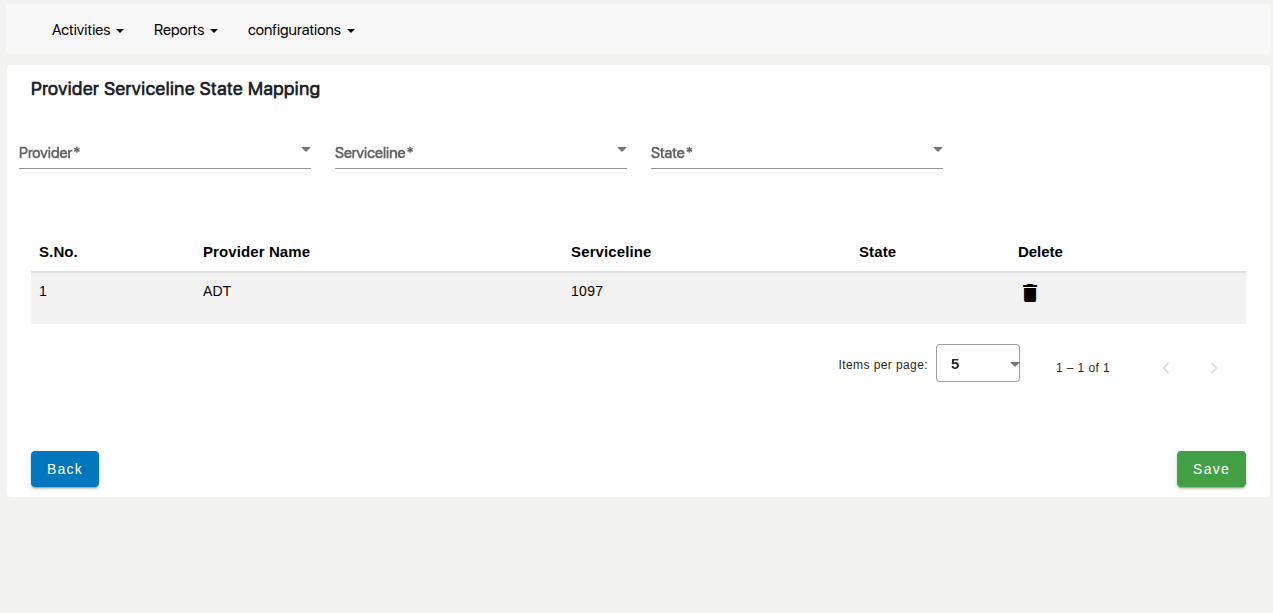The height and width of the screenshot is (613, 1273).
Task: Expand the configurations menu
Action: point(301,30)
